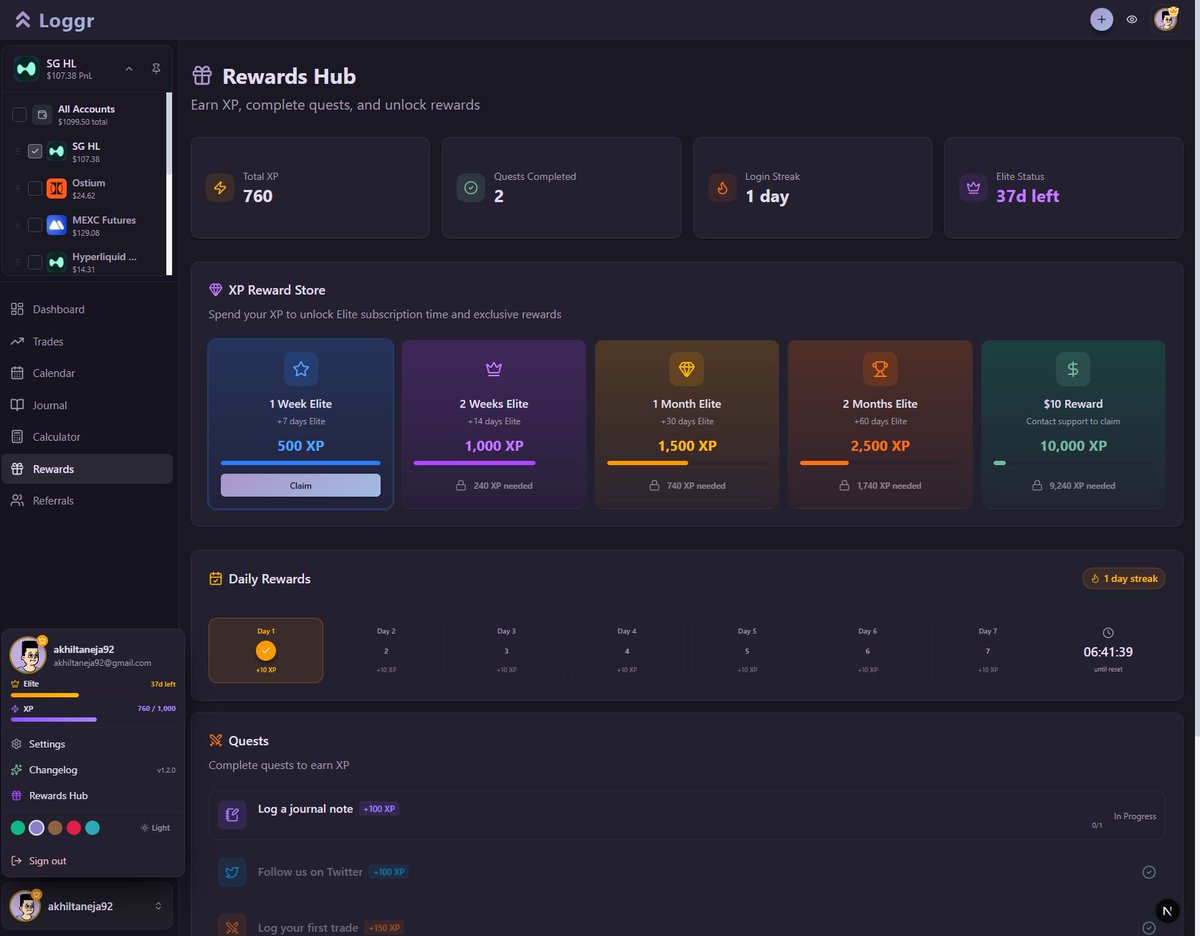Viewport: 1200px width, 936px height.
Task: Click the 2 Months Elite progress bar
Action: 880,463
